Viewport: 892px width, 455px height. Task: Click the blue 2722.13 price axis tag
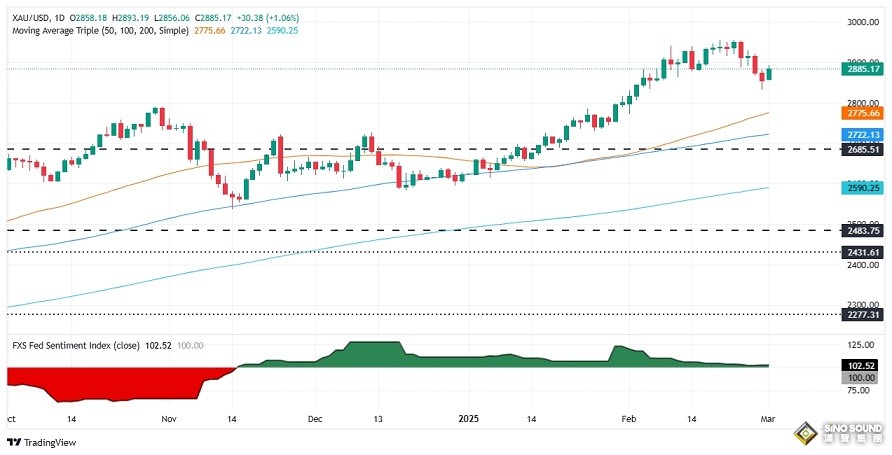[x=863, y=135]
